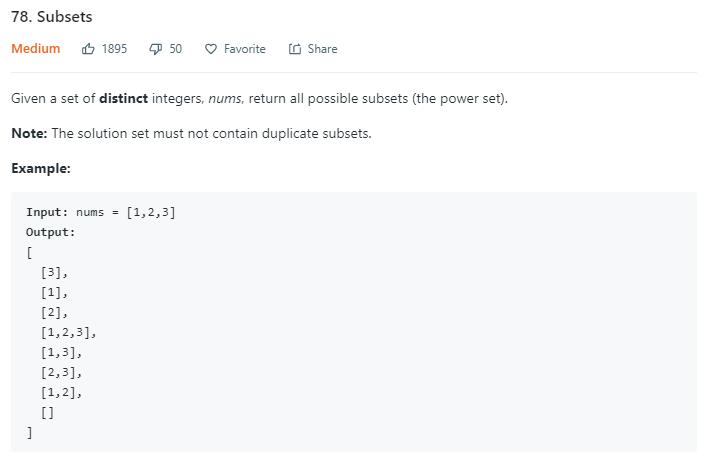Click the 1895 likes count

click(x=114, y=49)
